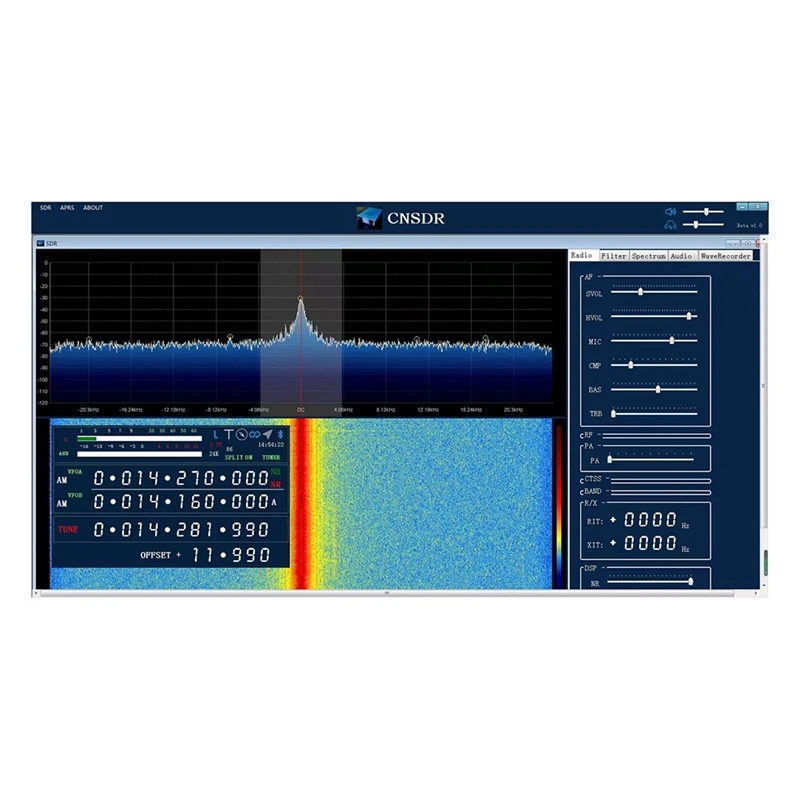The height and width of the screenshot is (800, 800).
Task: Click the TUNER button
Action: pos(271,457)
